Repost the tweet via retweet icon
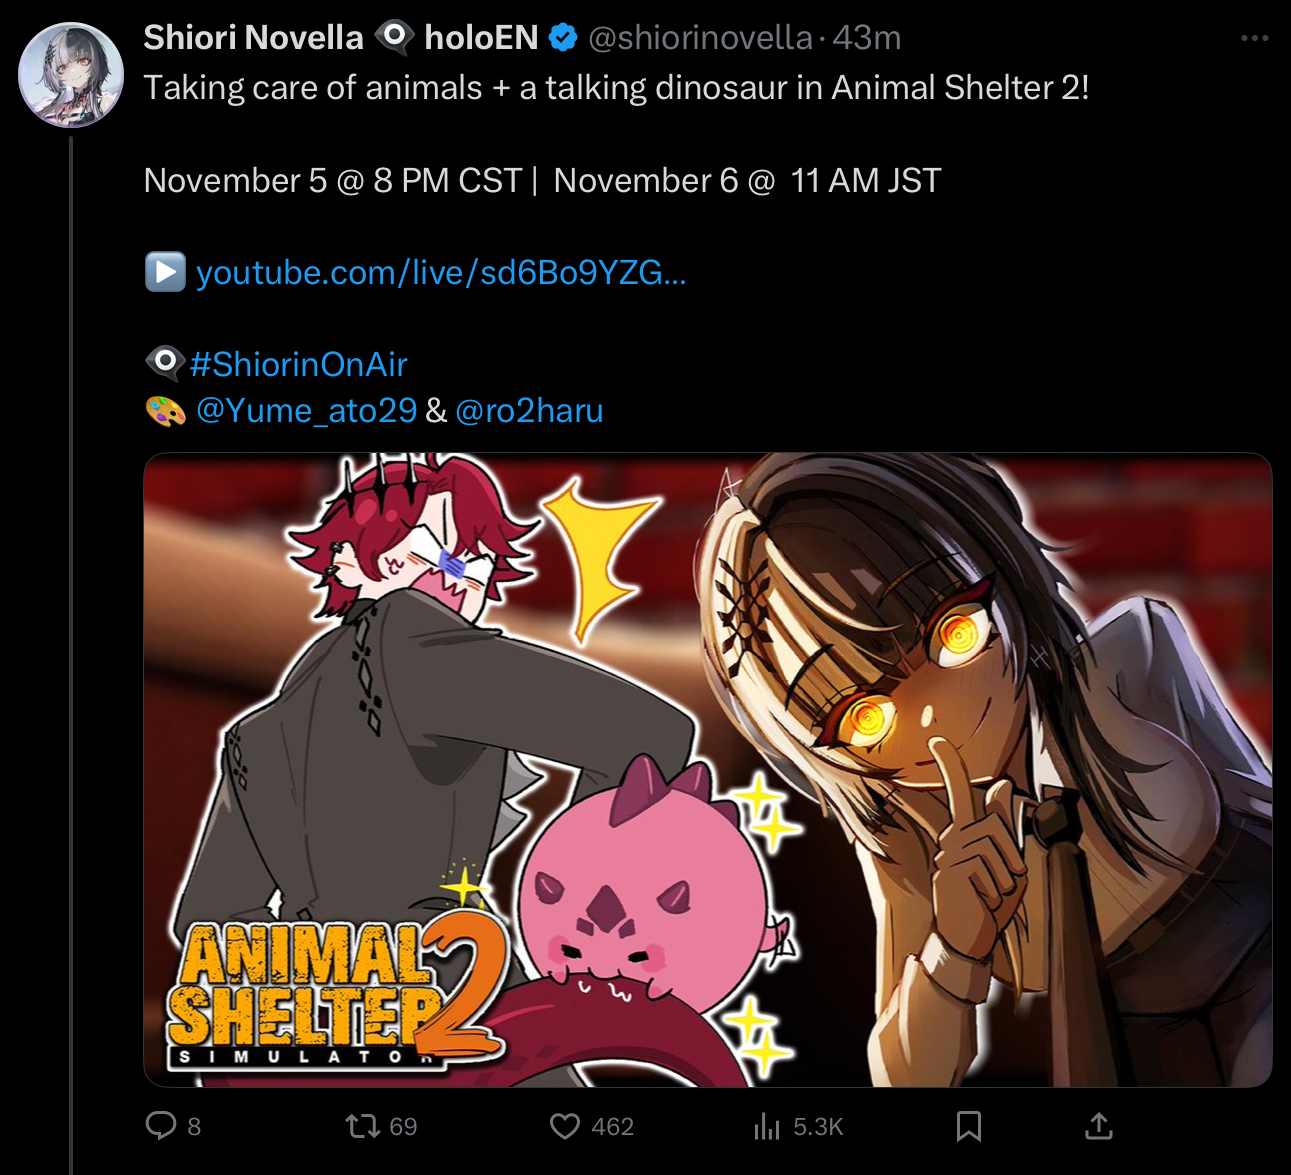1291x1175 pixels. coord(361,1127)
